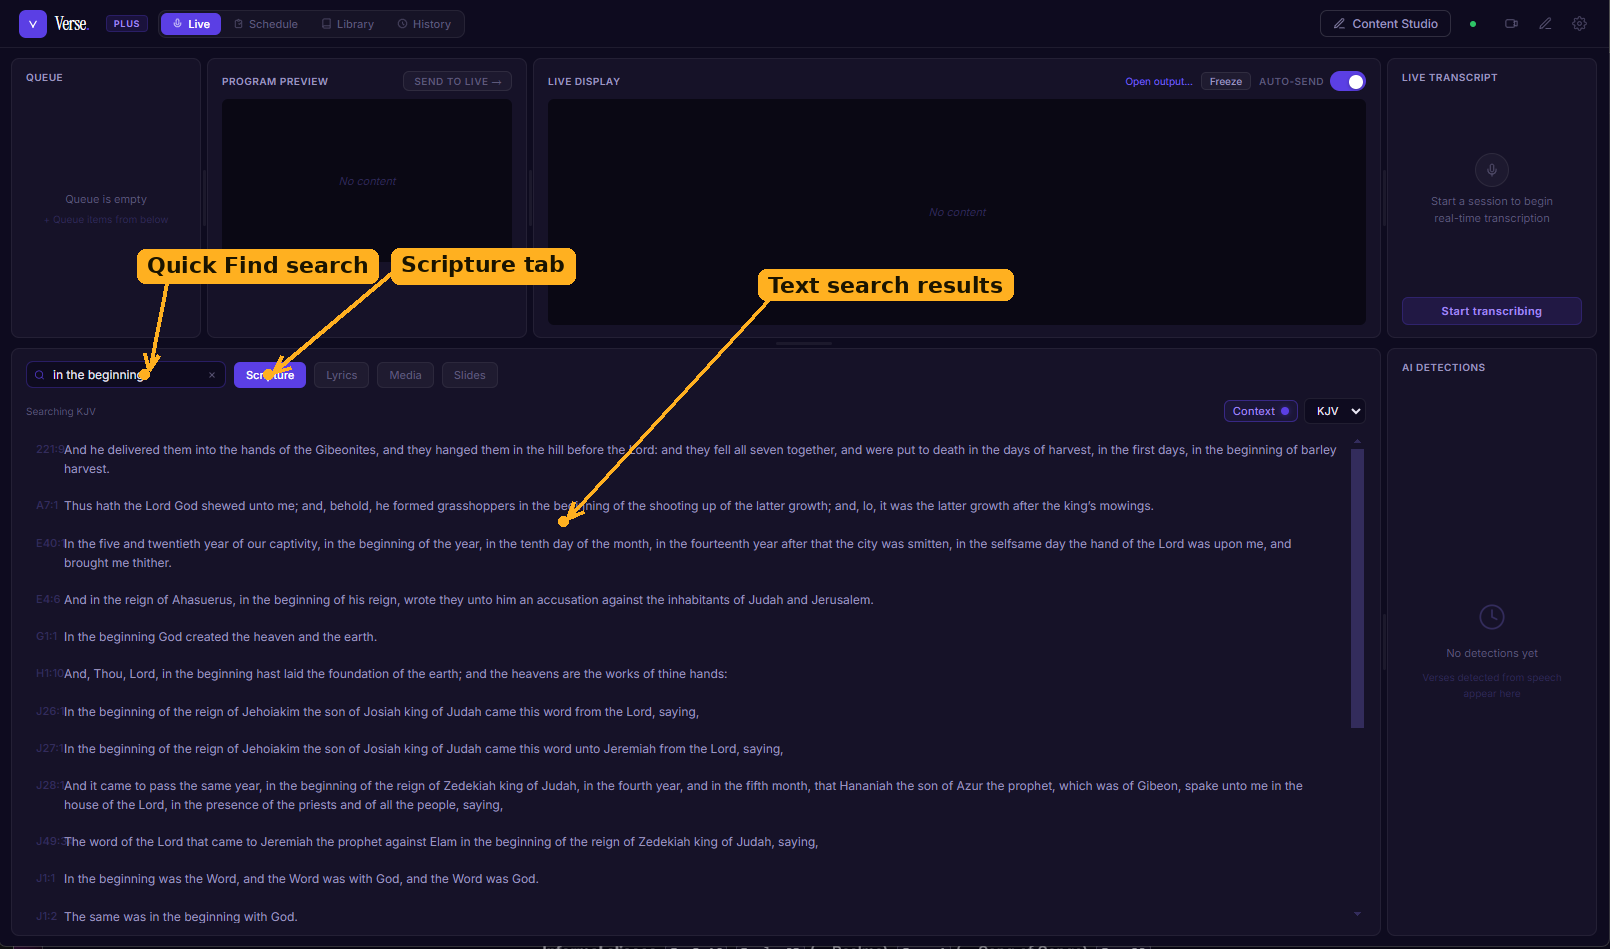This screenshot has width=1610, height=949.
Task: Open settings gear icon in header
Action: (x=1579, y=24)
